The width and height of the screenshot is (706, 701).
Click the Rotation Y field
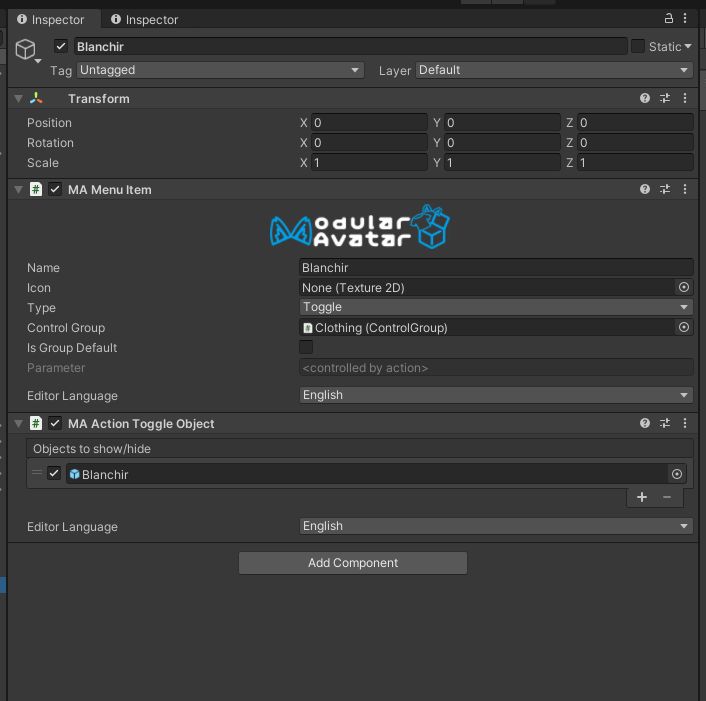pos(502,143)
